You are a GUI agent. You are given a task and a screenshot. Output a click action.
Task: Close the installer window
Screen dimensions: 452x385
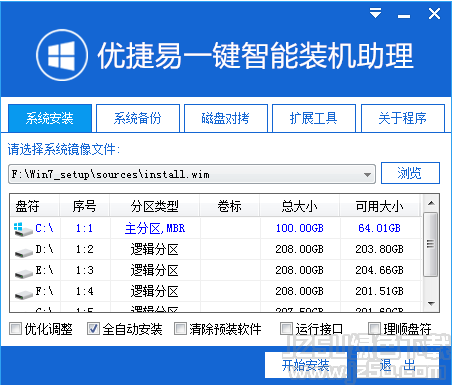click(x=434, y=14)
